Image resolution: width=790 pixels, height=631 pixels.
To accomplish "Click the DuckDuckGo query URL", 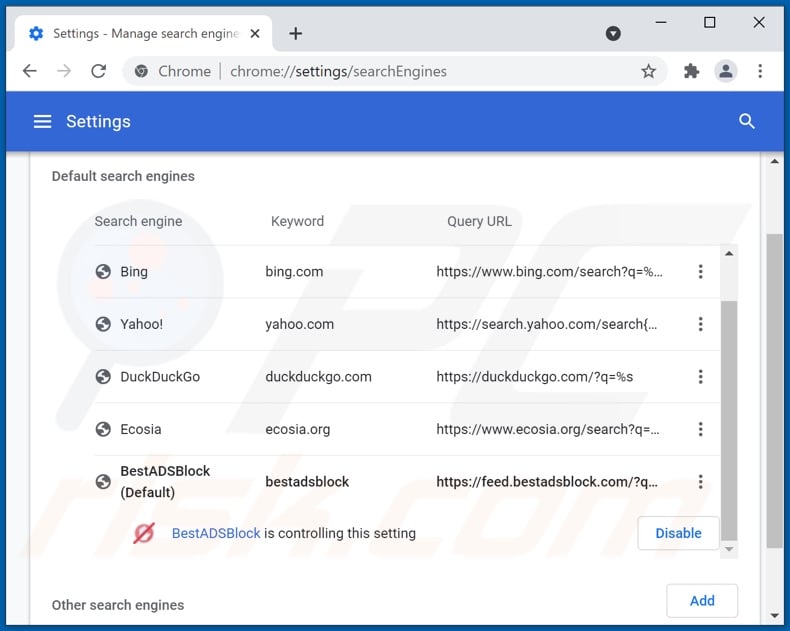I will tap(535, 376).
